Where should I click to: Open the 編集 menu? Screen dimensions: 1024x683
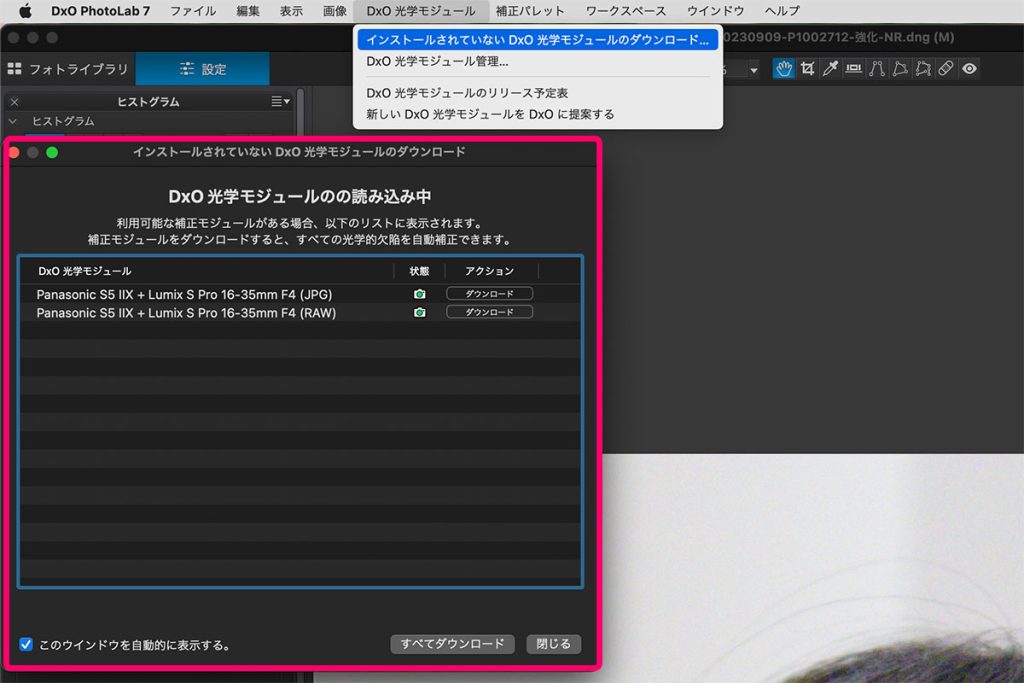pyautogui.click(x=248, y=11)
